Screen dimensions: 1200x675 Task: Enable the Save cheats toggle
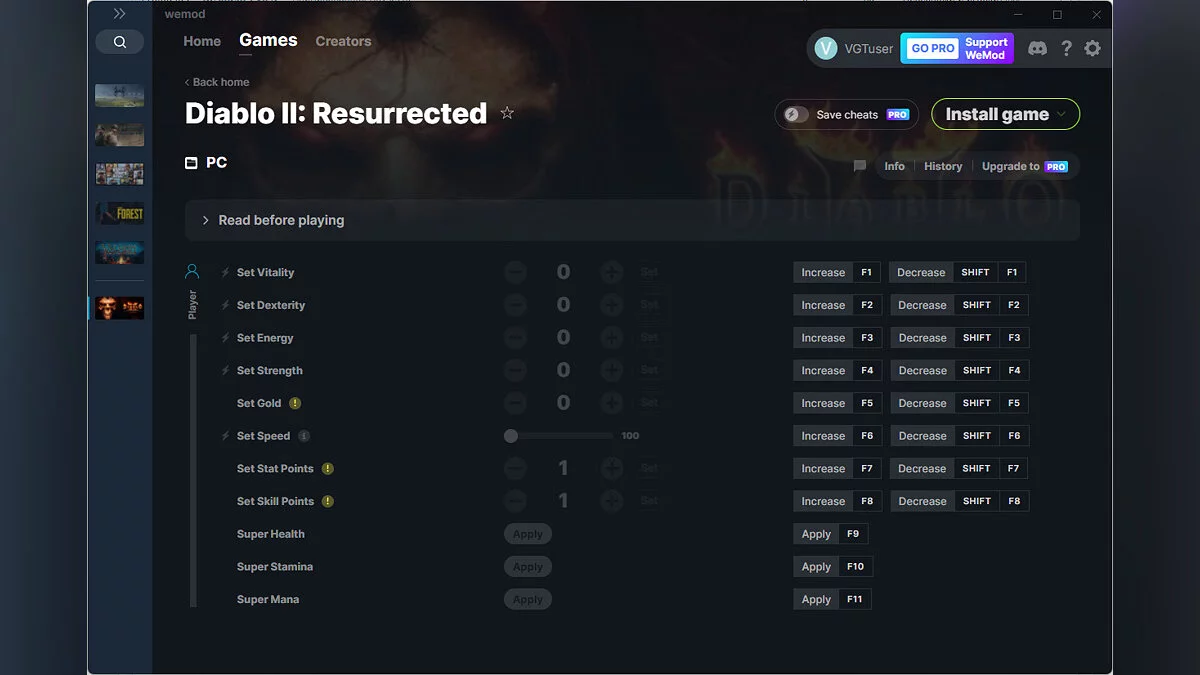(793, 114)
